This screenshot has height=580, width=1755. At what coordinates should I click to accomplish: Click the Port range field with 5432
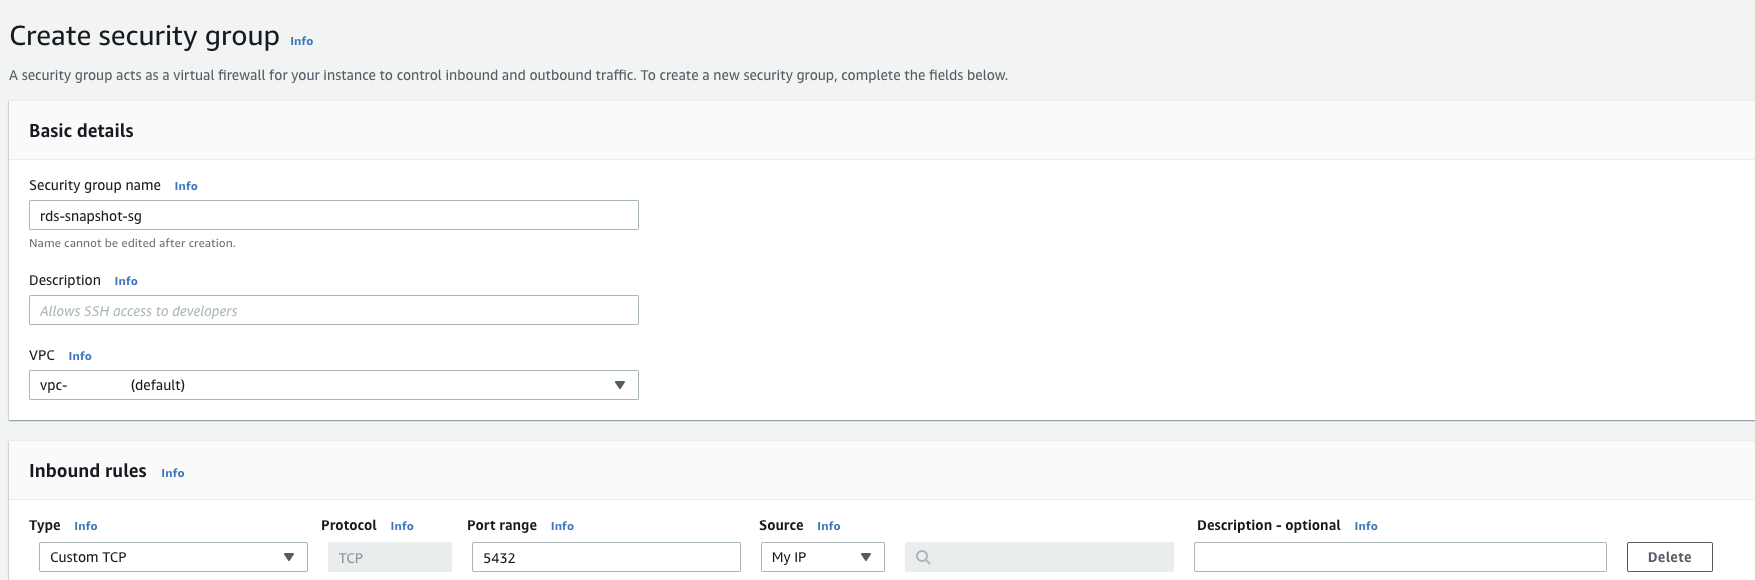coord(606,557)
